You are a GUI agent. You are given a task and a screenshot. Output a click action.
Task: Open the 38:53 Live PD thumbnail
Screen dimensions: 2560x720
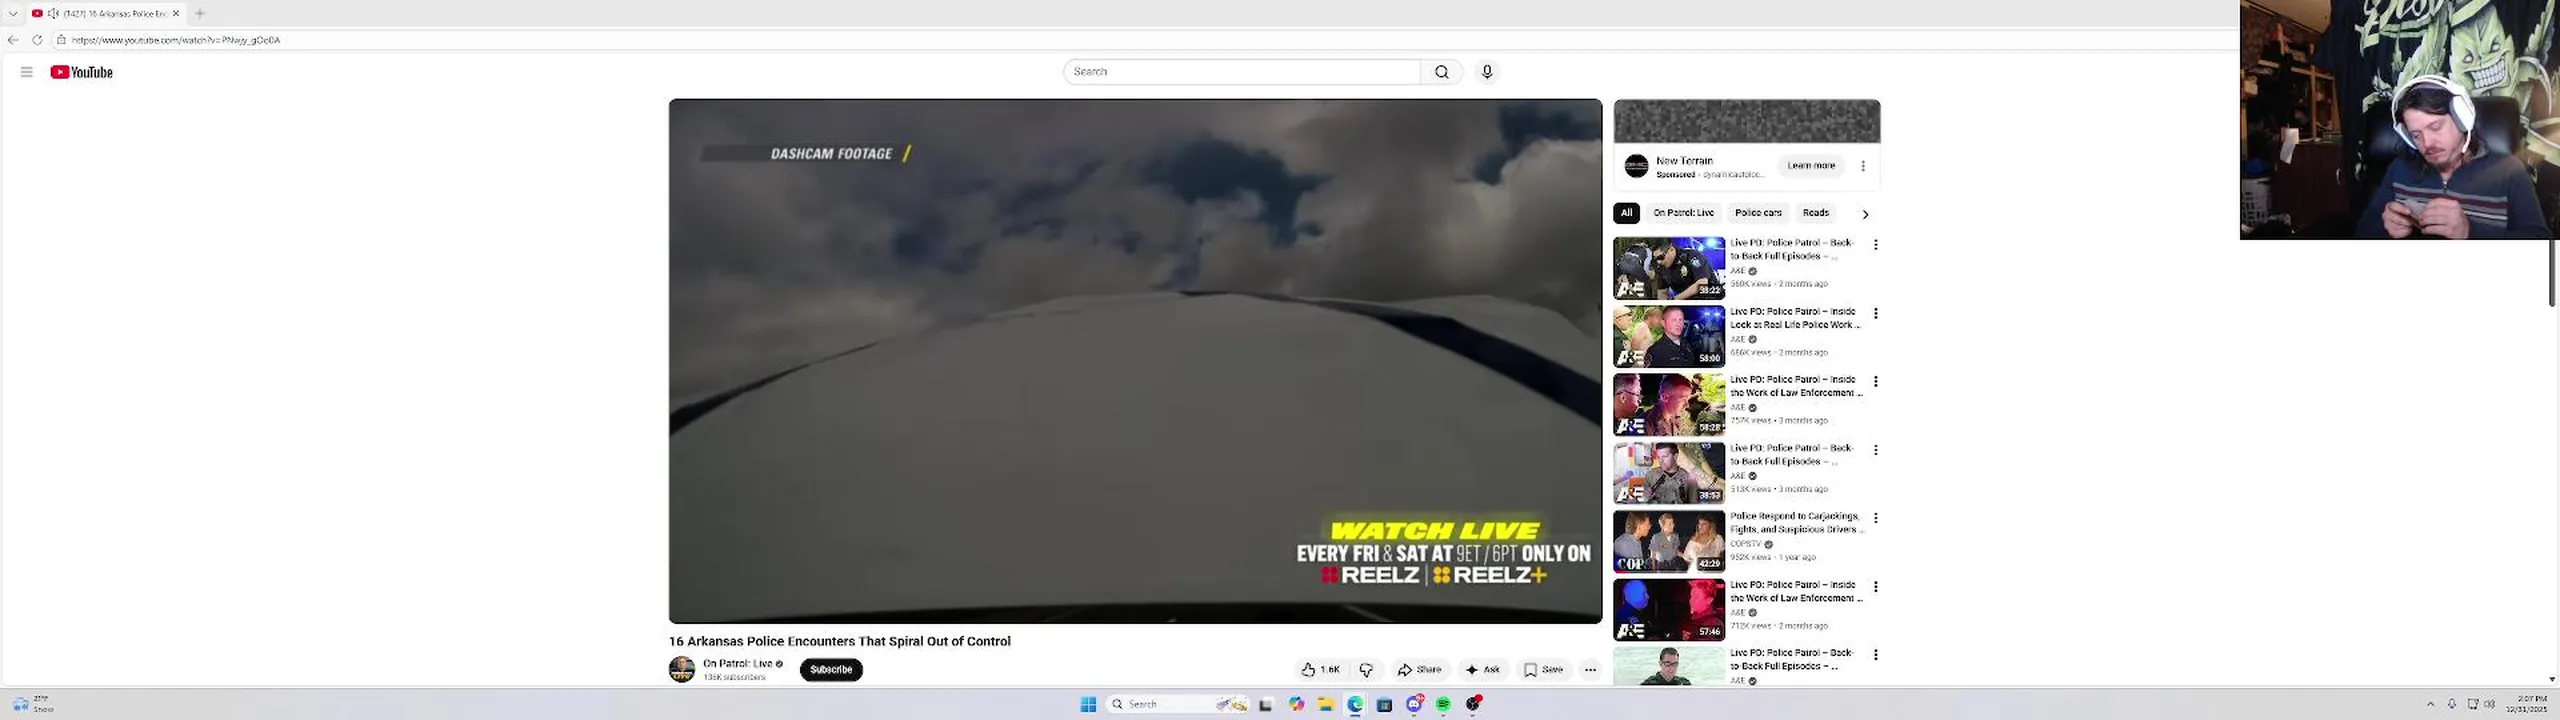(x=1669, y=473)
